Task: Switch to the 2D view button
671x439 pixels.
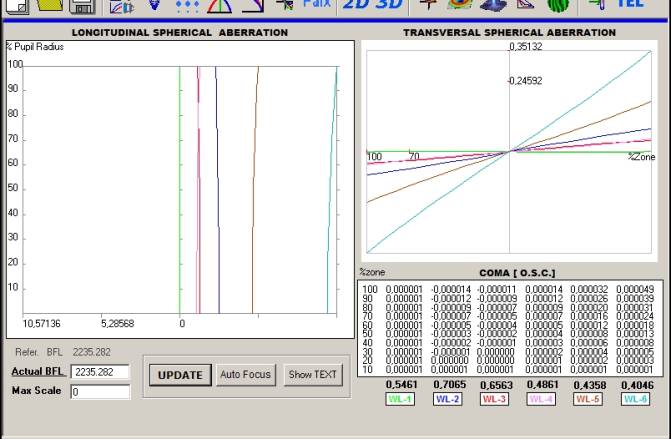Action: tap(356, 5)
